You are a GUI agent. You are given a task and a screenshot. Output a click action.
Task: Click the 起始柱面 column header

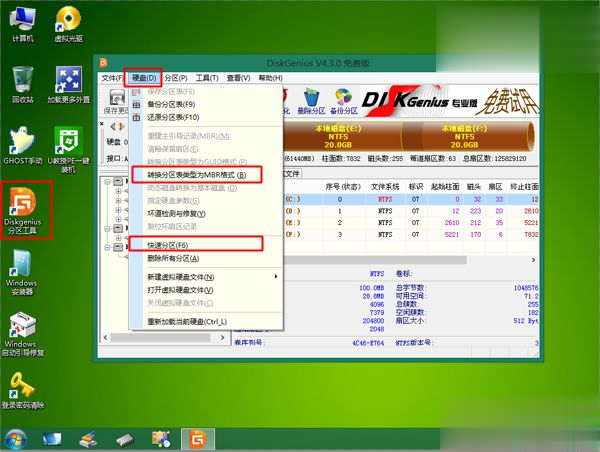coord(445,187)
